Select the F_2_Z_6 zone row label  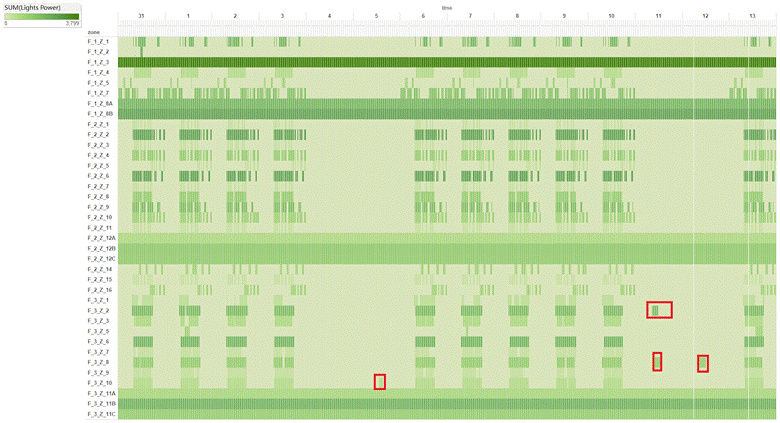point(98,176)
